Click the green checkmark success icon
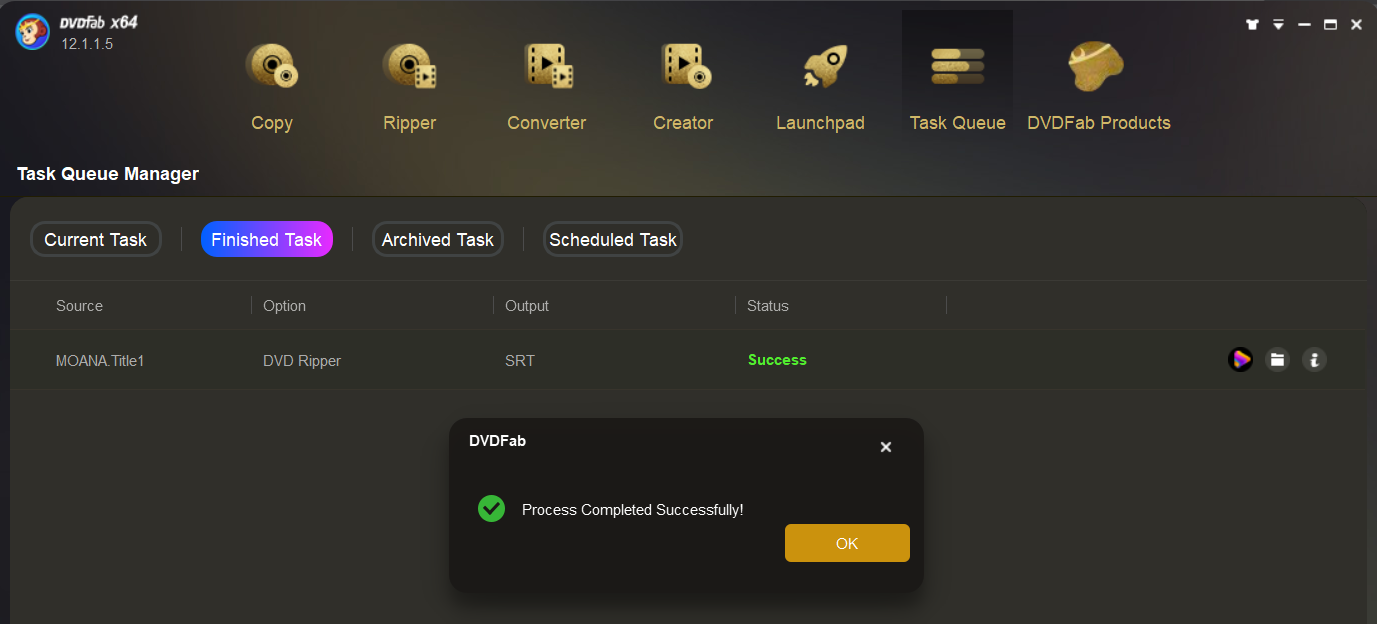1377x624 pixels. coord(491,509)
